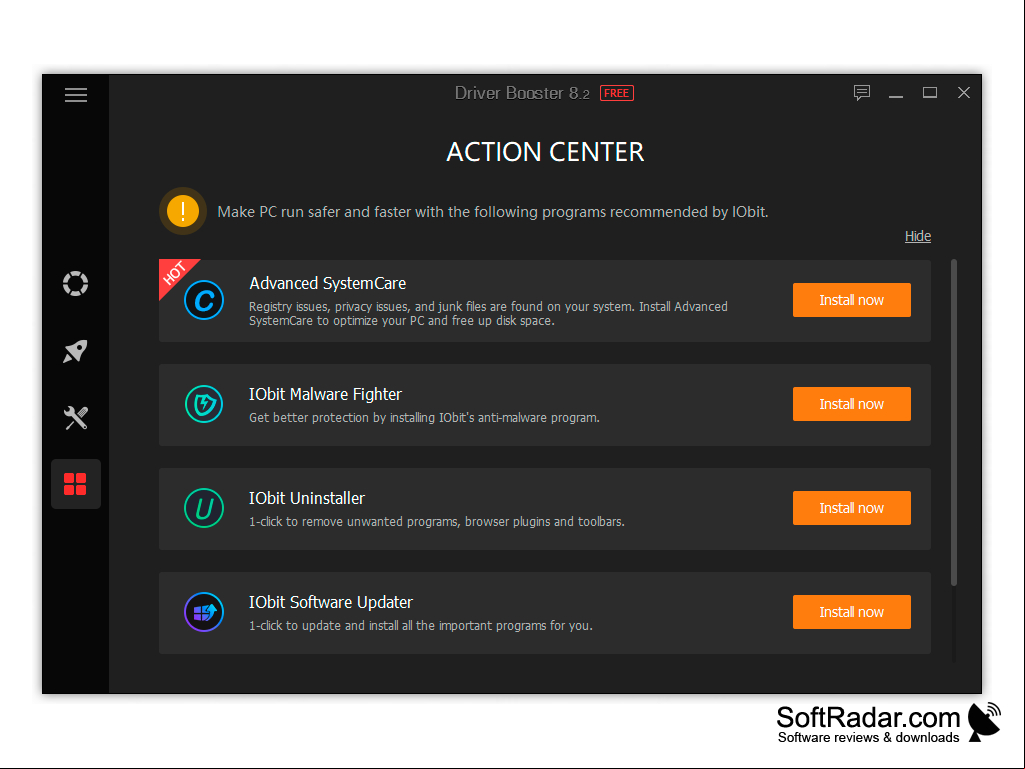Select the IObit Uninstaller title text

point(307,498)
